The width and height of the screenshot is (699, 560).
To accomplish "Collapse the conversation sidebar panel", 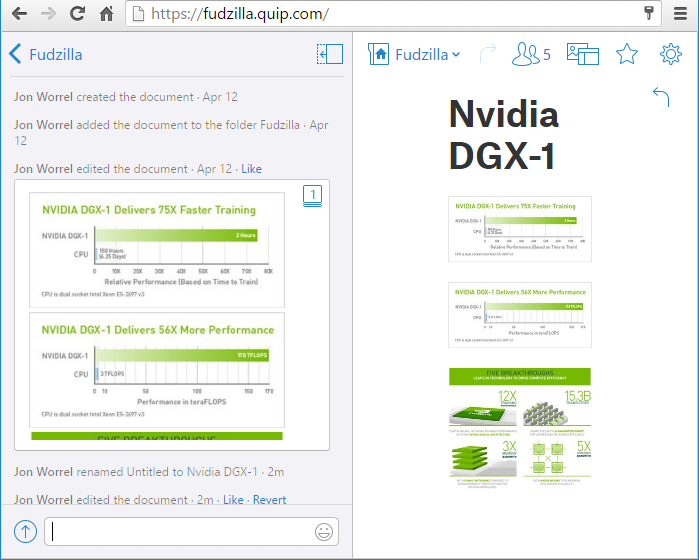I will tap(330, 54).
